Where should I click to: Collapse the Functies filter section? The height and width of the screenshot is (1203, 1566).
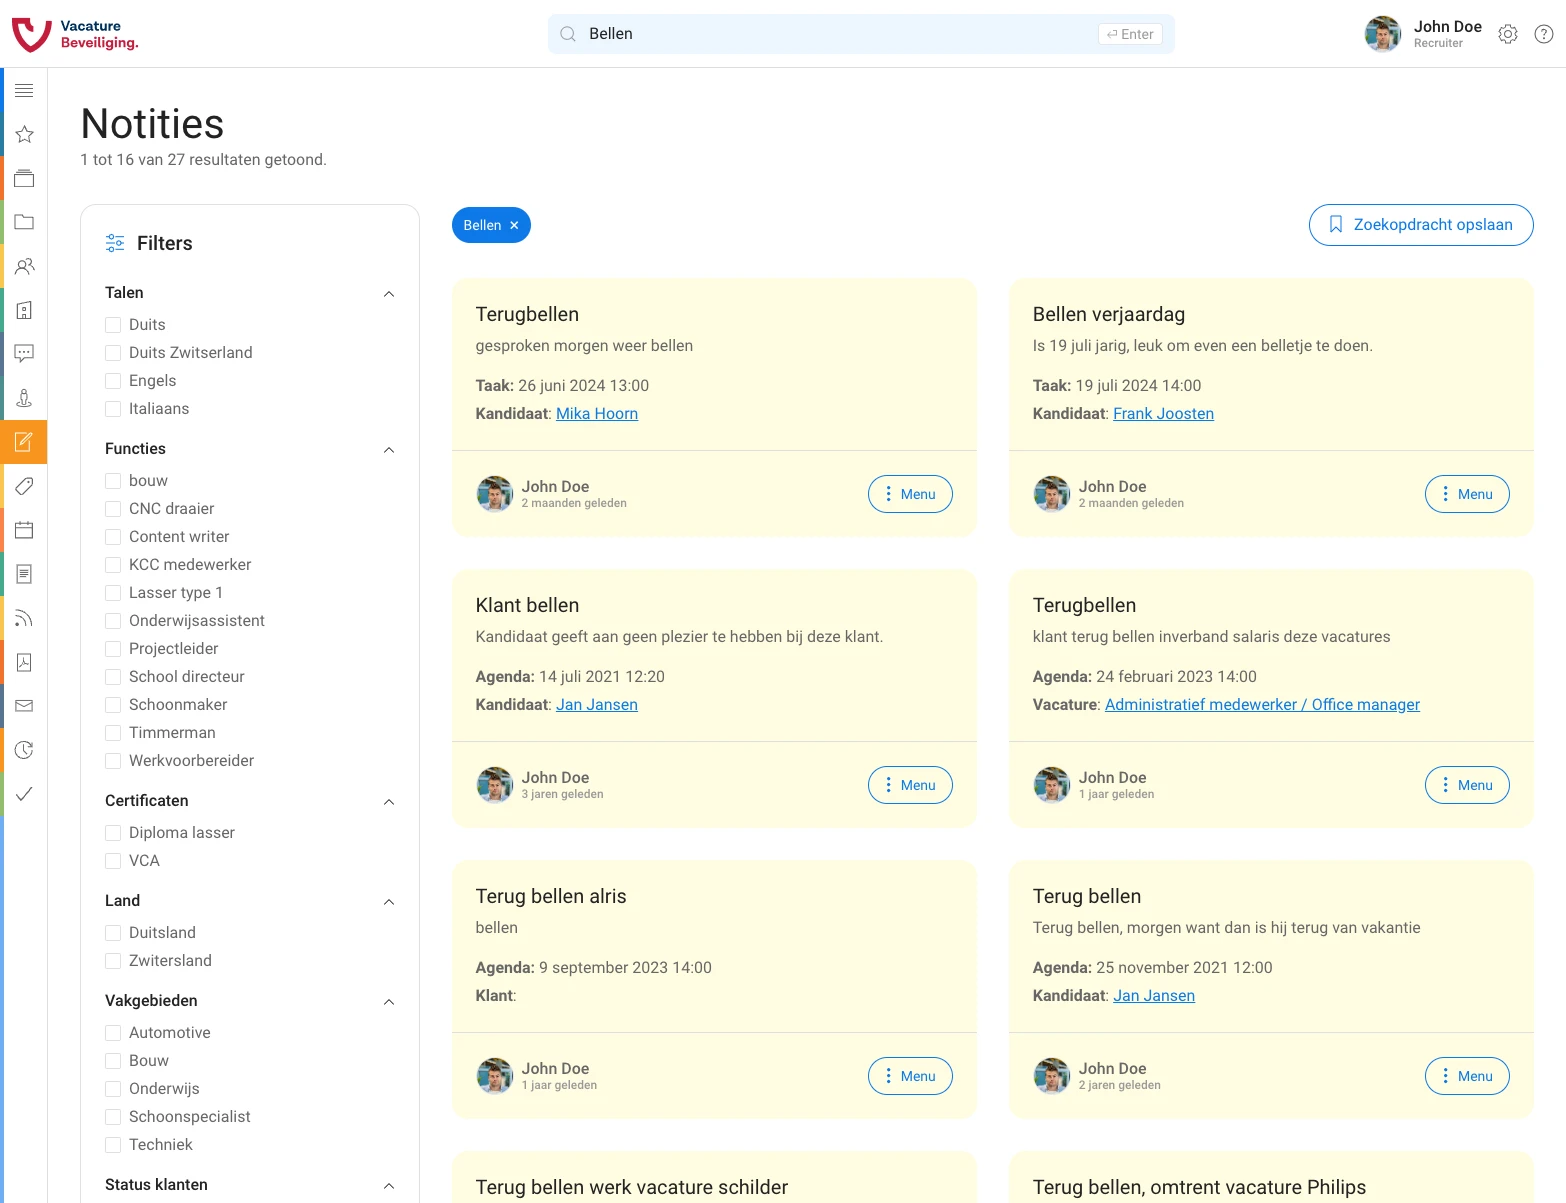[x=389, y=449]
